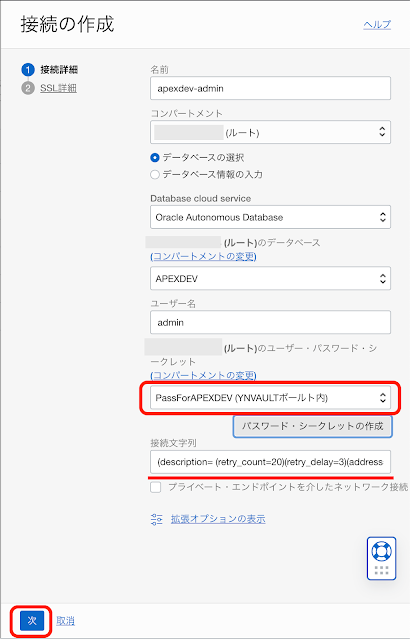Click コンパートメントの変更 link under password secret
This screenshot has height=640, width=410.
click(203, 375)
